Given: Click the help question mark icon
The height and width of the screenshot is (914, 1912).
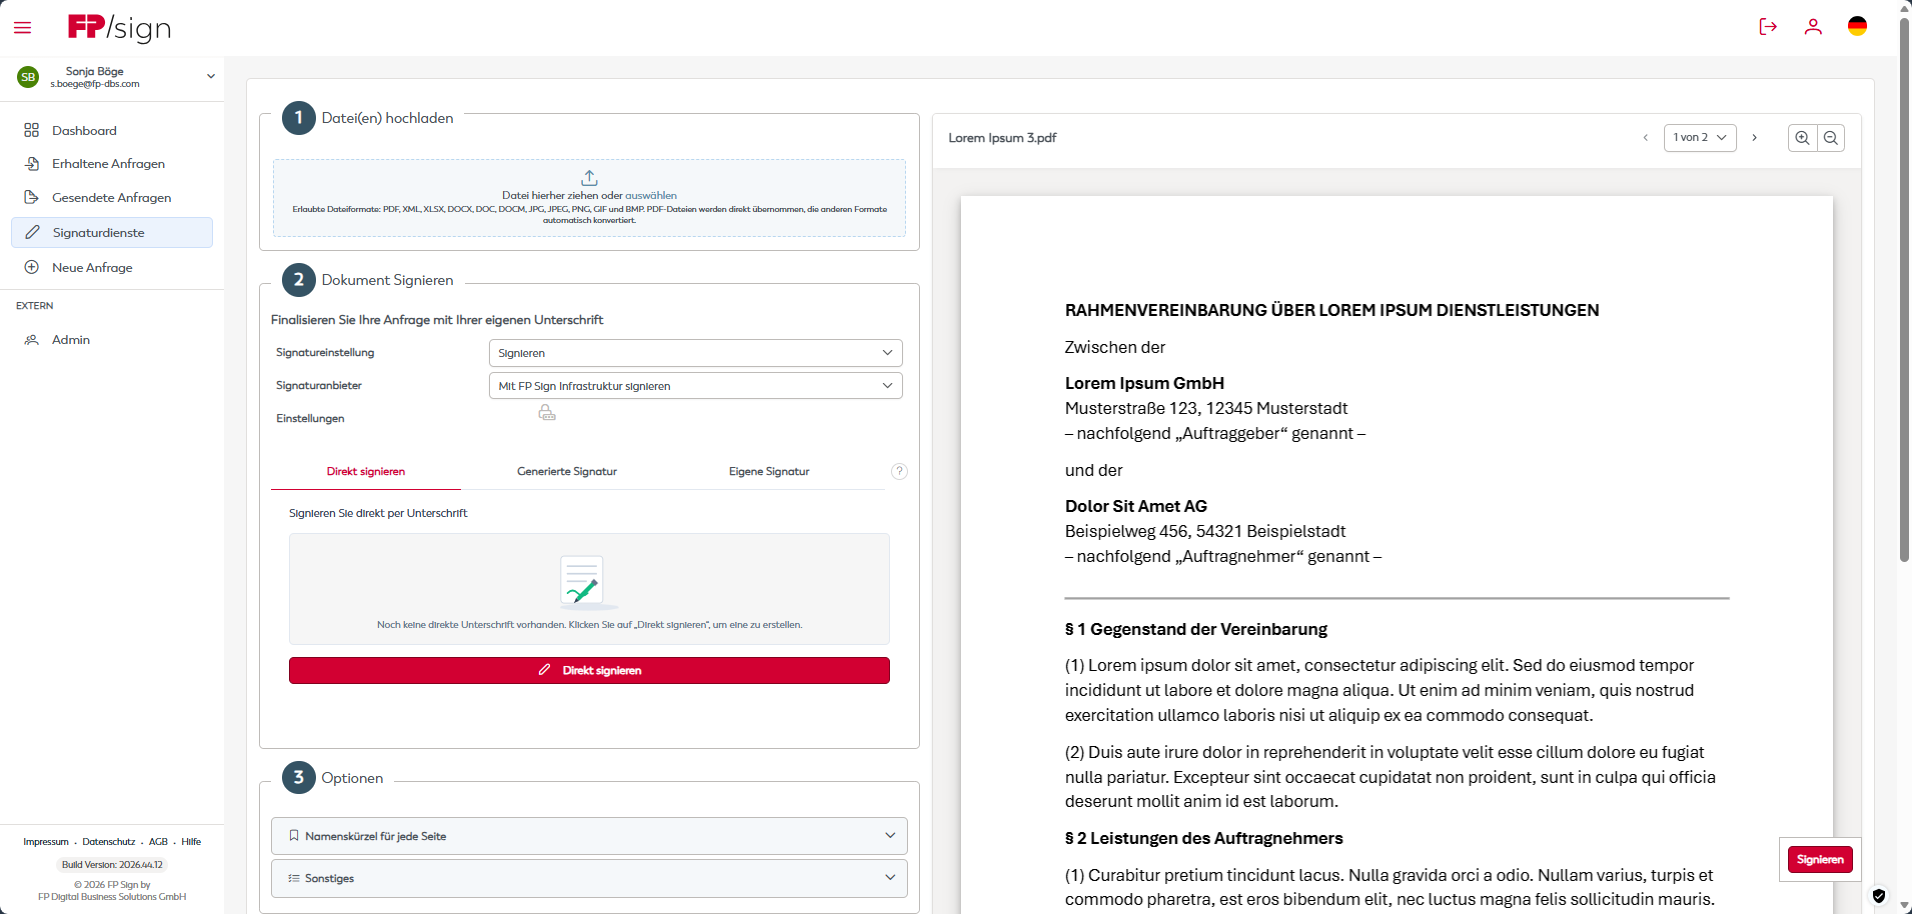Looking at the screenshot, I should point(899,471).
